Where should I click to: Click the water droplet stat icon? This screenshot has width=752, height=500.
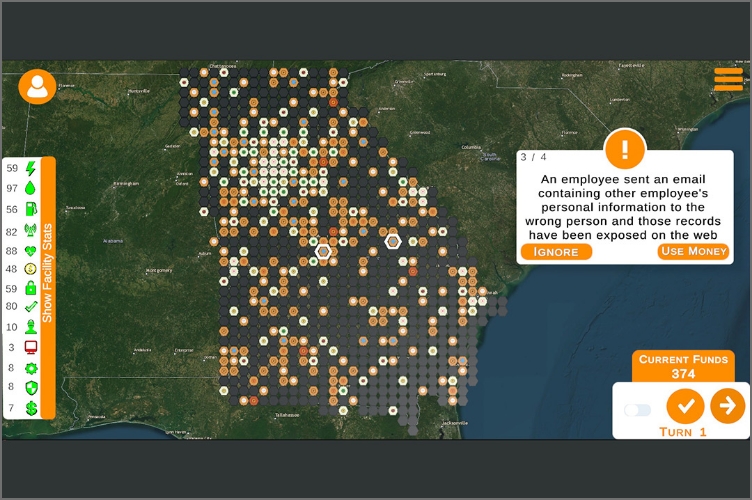30,188
